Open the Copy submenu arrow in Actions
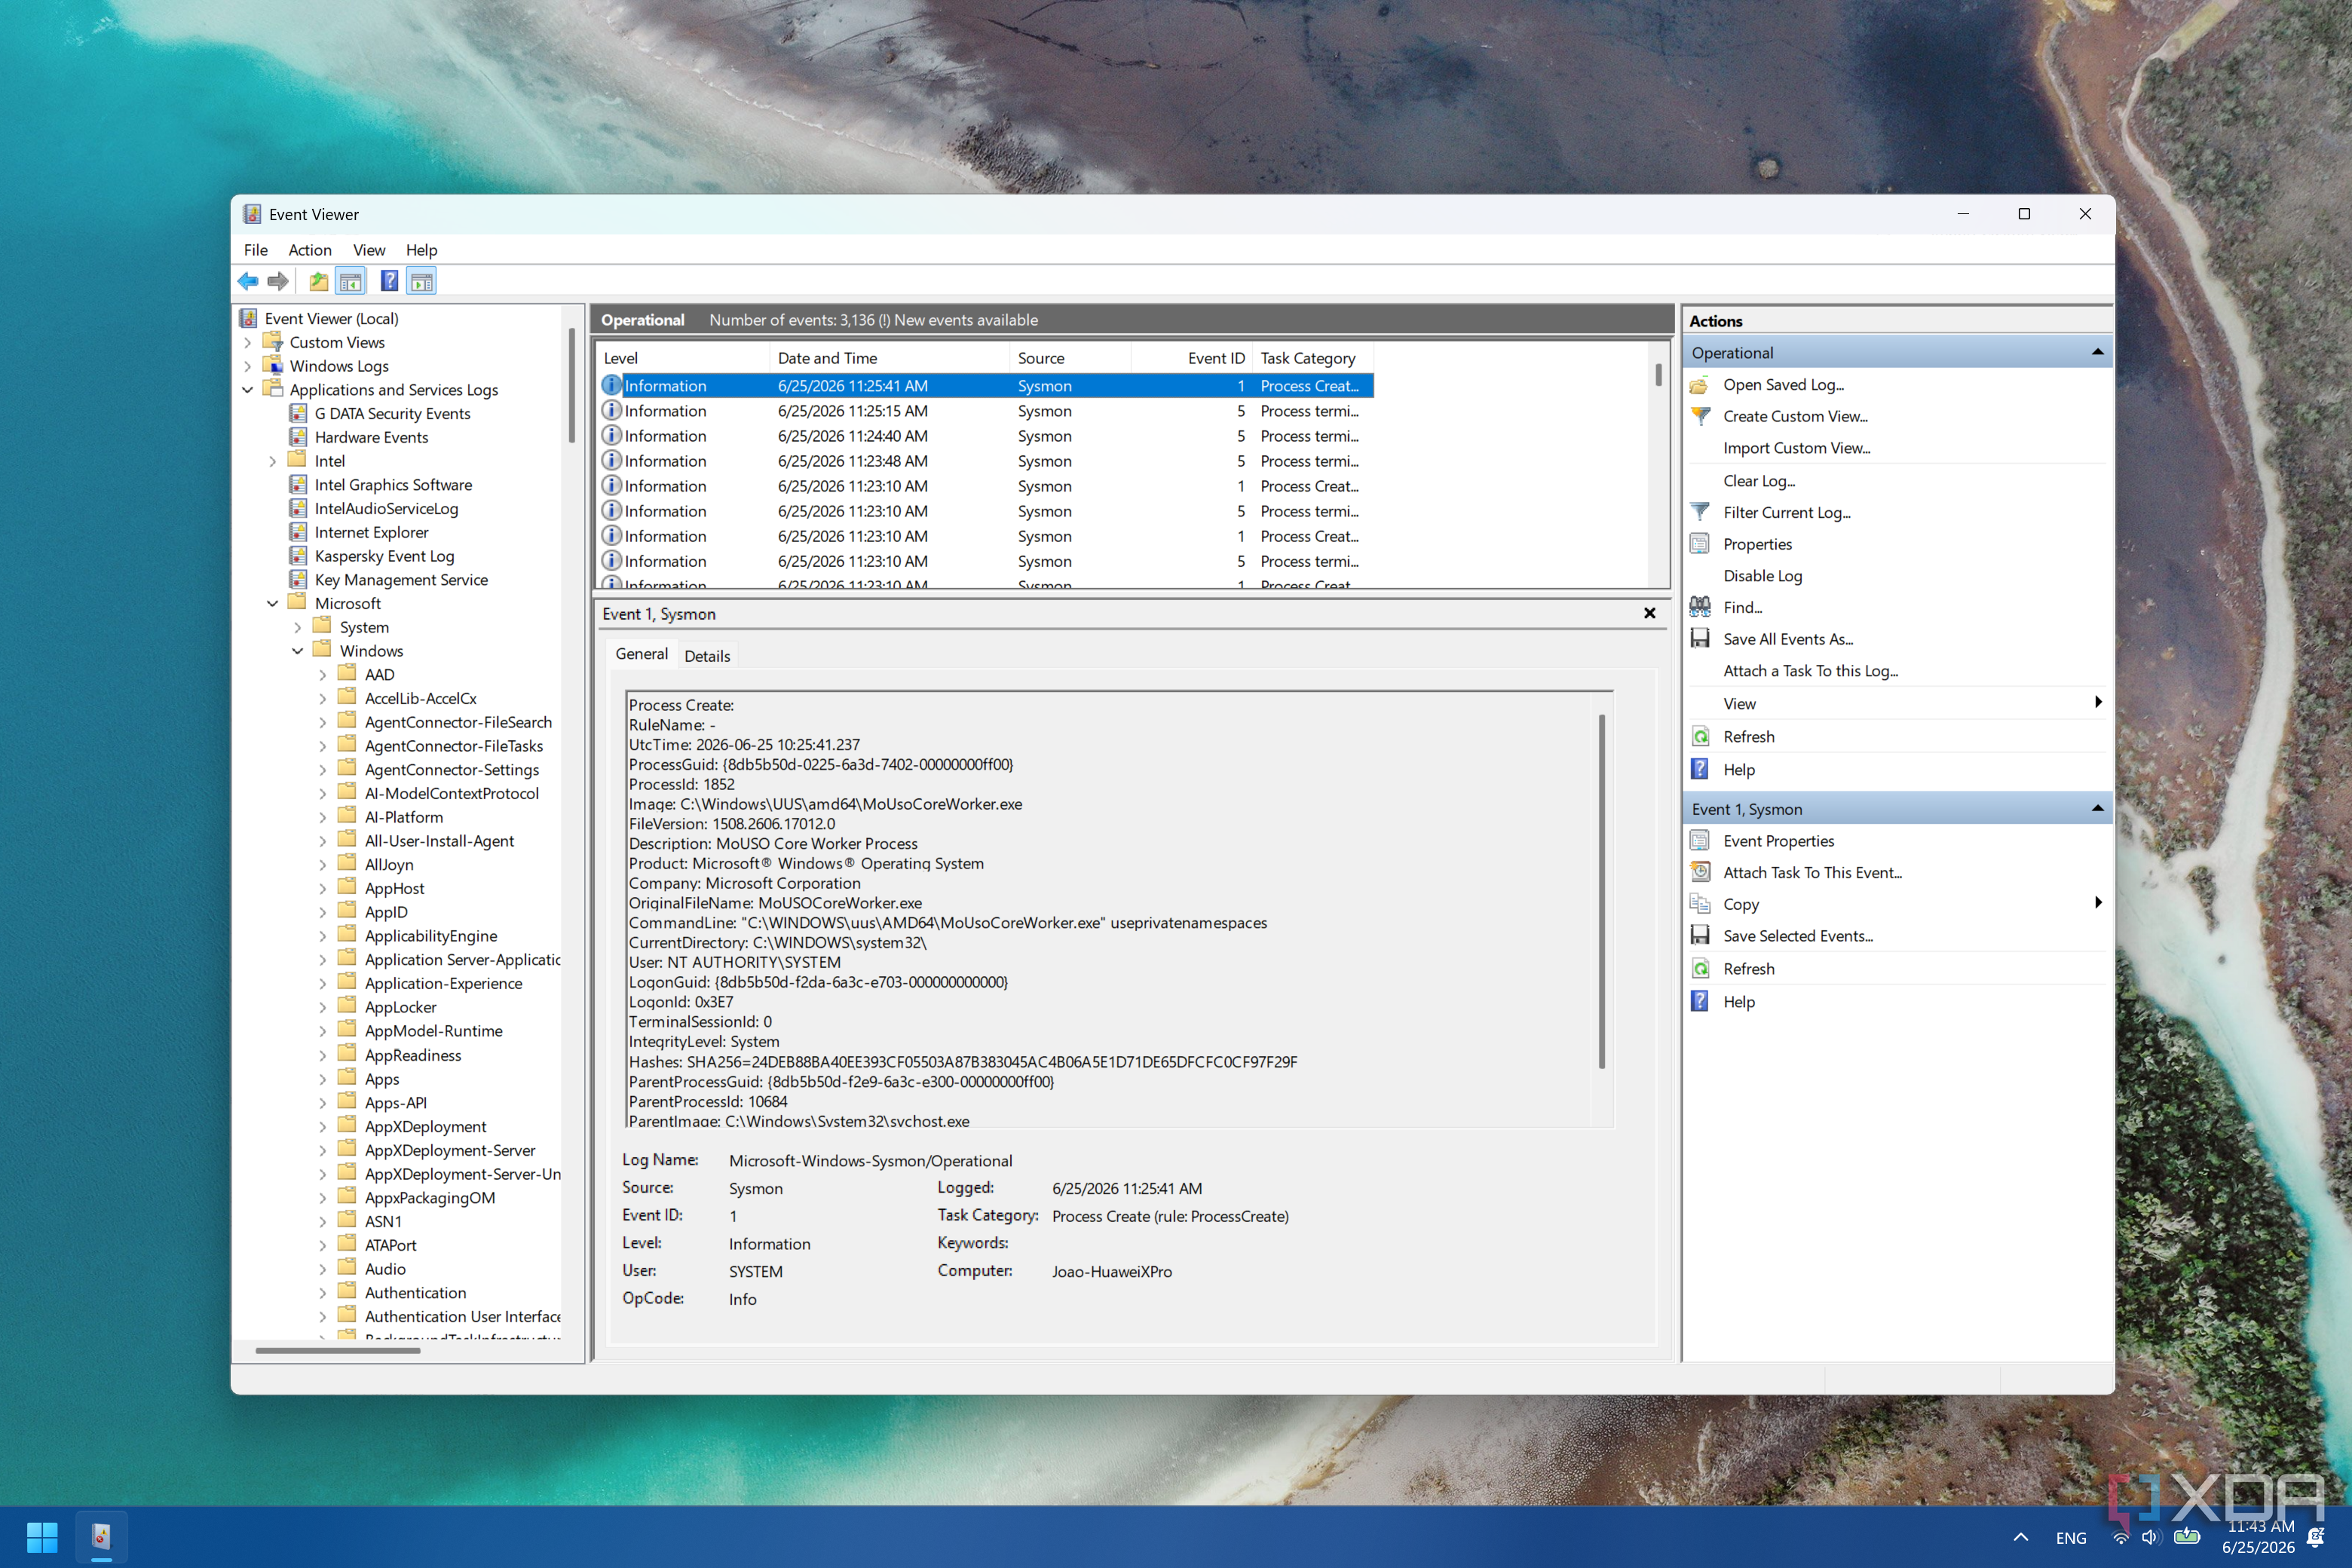Screen dimensions: 2352x1568 (2097, 903)
